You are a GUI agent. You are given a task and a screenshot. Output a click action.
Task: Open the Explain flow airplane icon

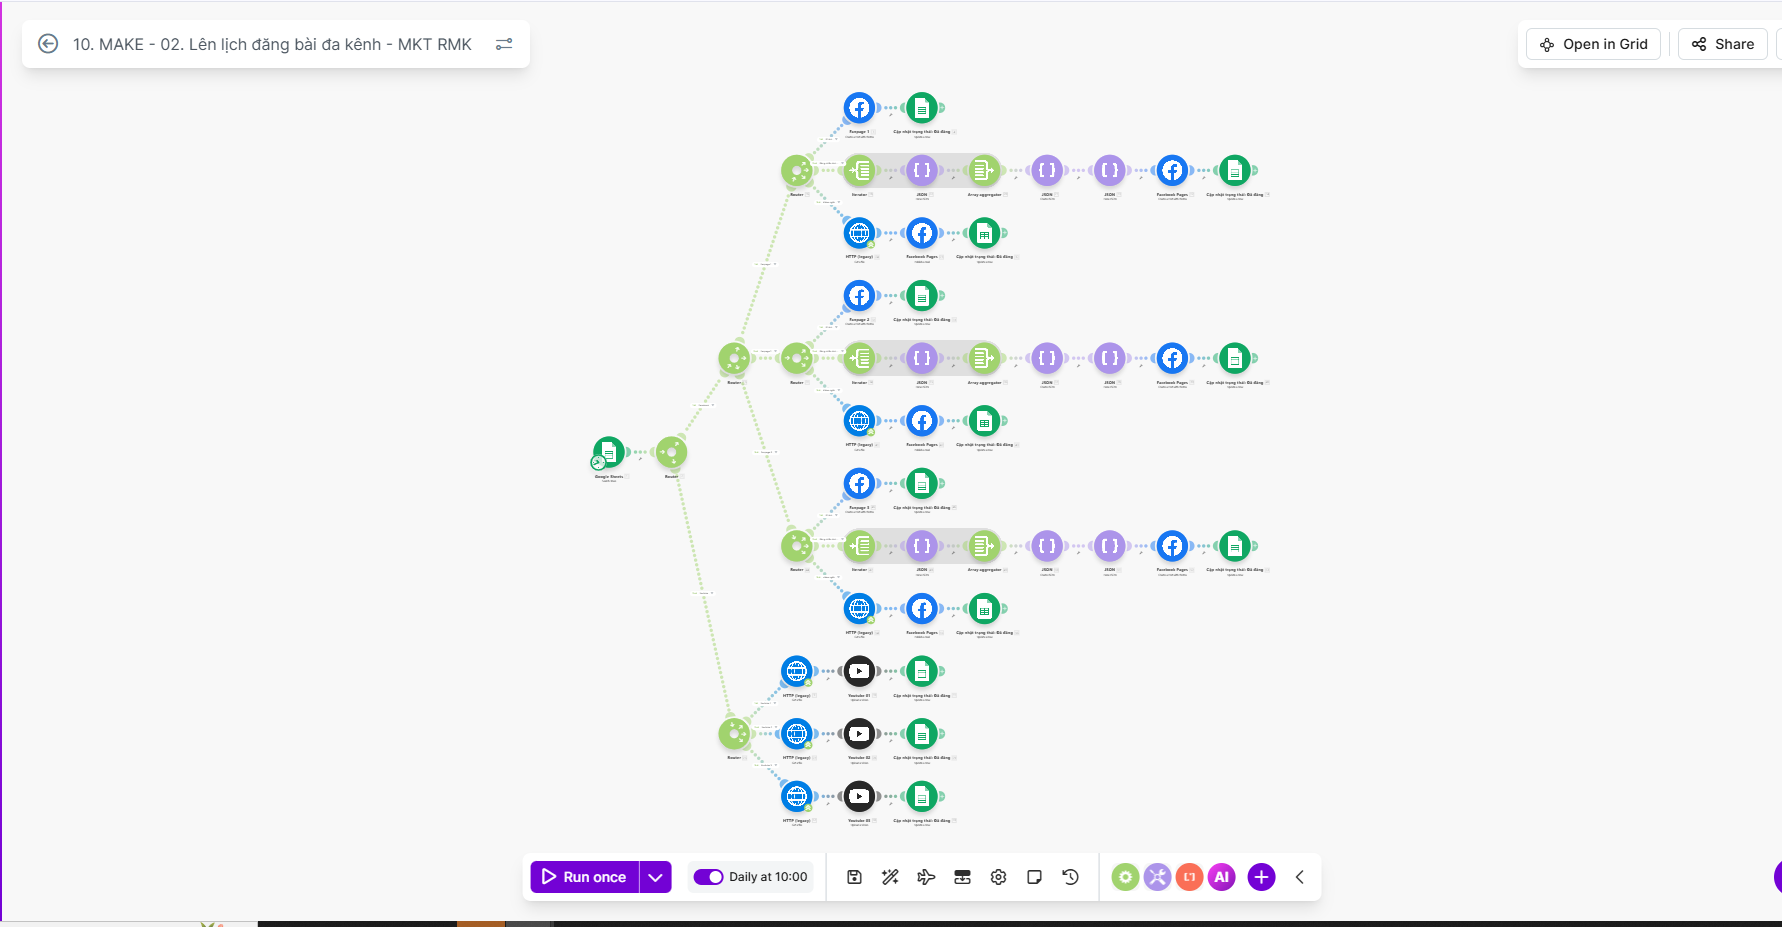pos(926,877)
